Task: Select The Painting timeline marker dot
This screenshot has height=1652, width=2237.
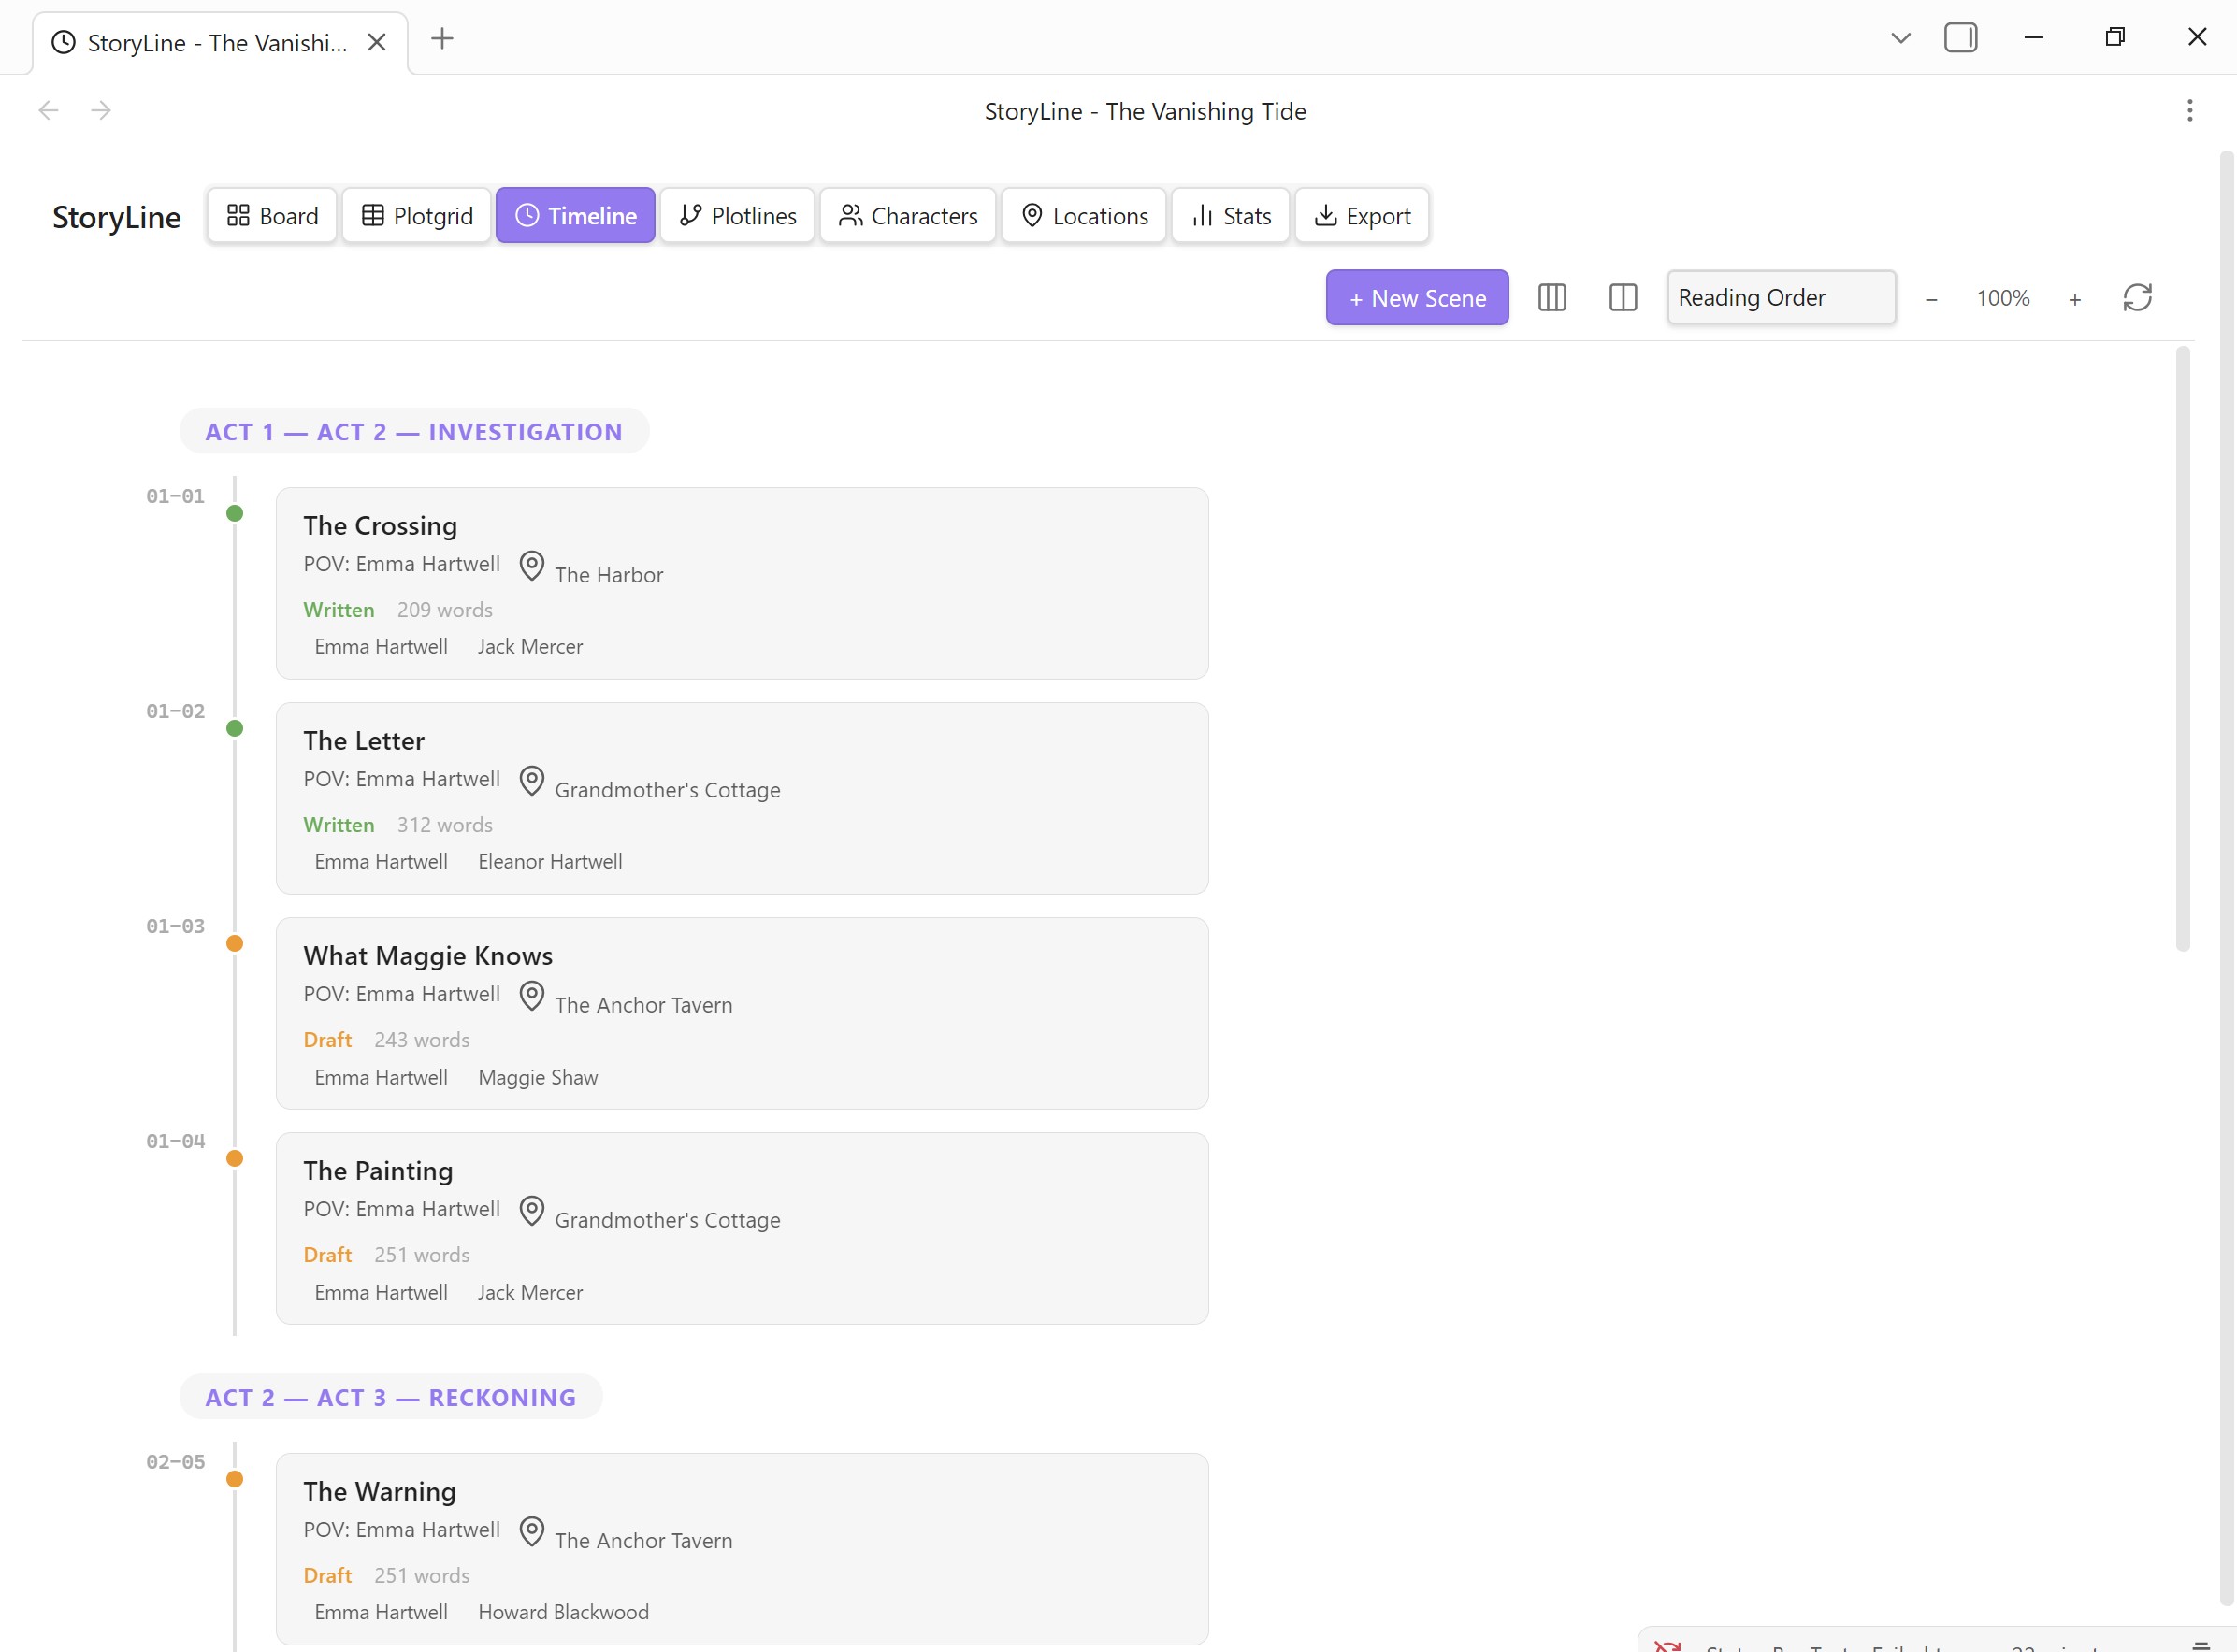Action: pyautogui.click(x=235, y=1158)
